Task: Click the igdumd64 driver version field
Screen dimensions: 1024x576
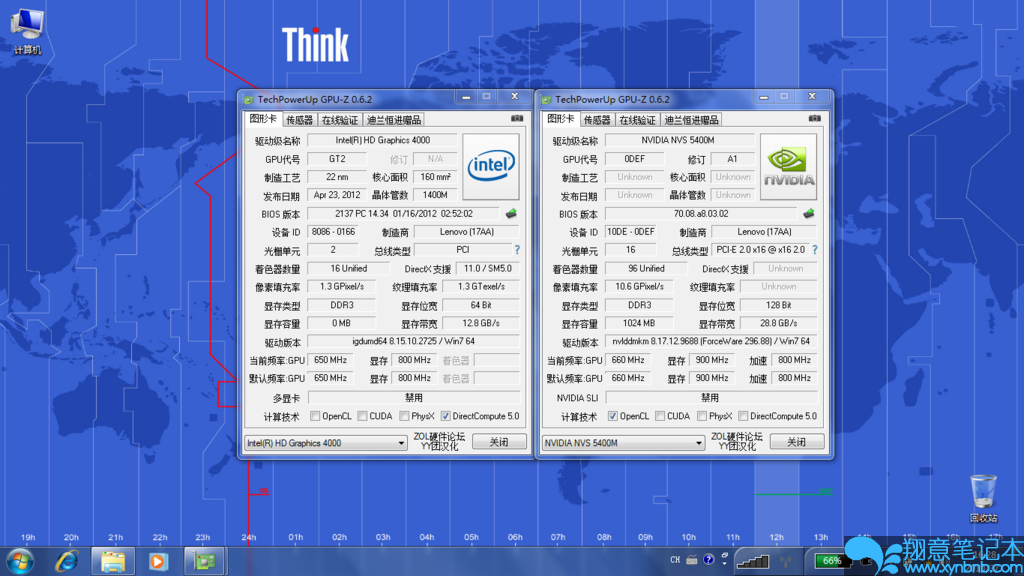Action: pos(413,341)
